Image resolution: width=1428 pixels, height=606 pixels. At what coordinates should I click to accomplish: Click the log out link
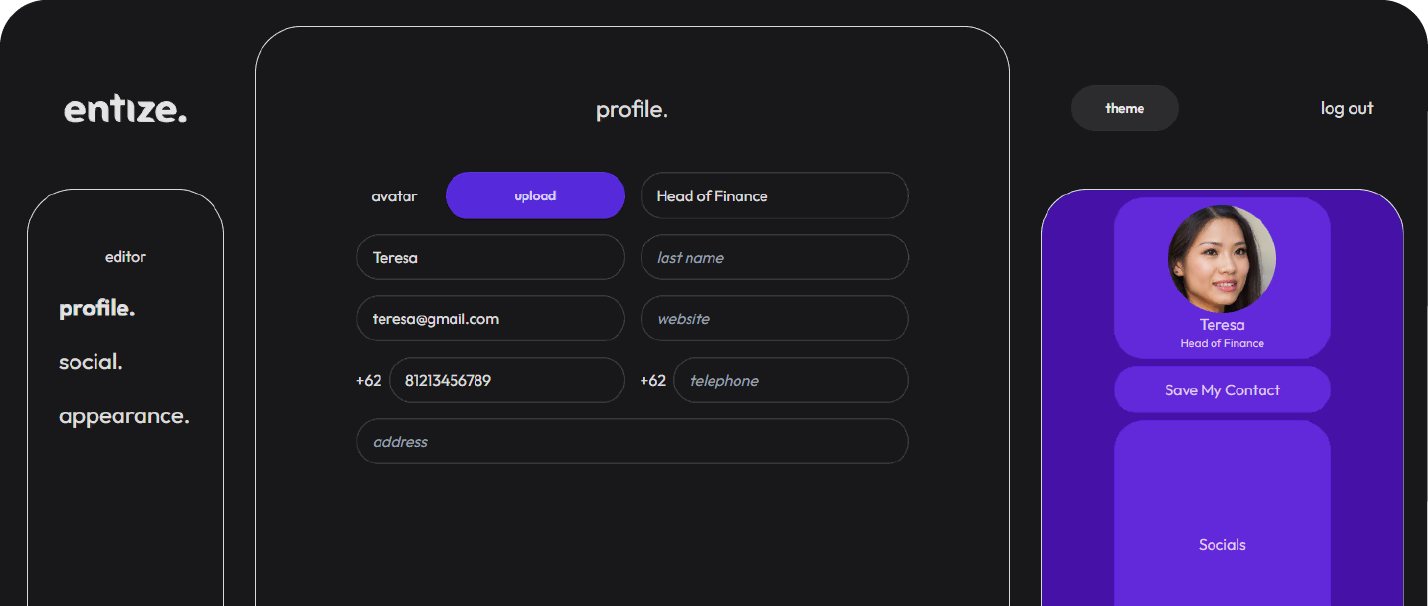[1346, 108]
